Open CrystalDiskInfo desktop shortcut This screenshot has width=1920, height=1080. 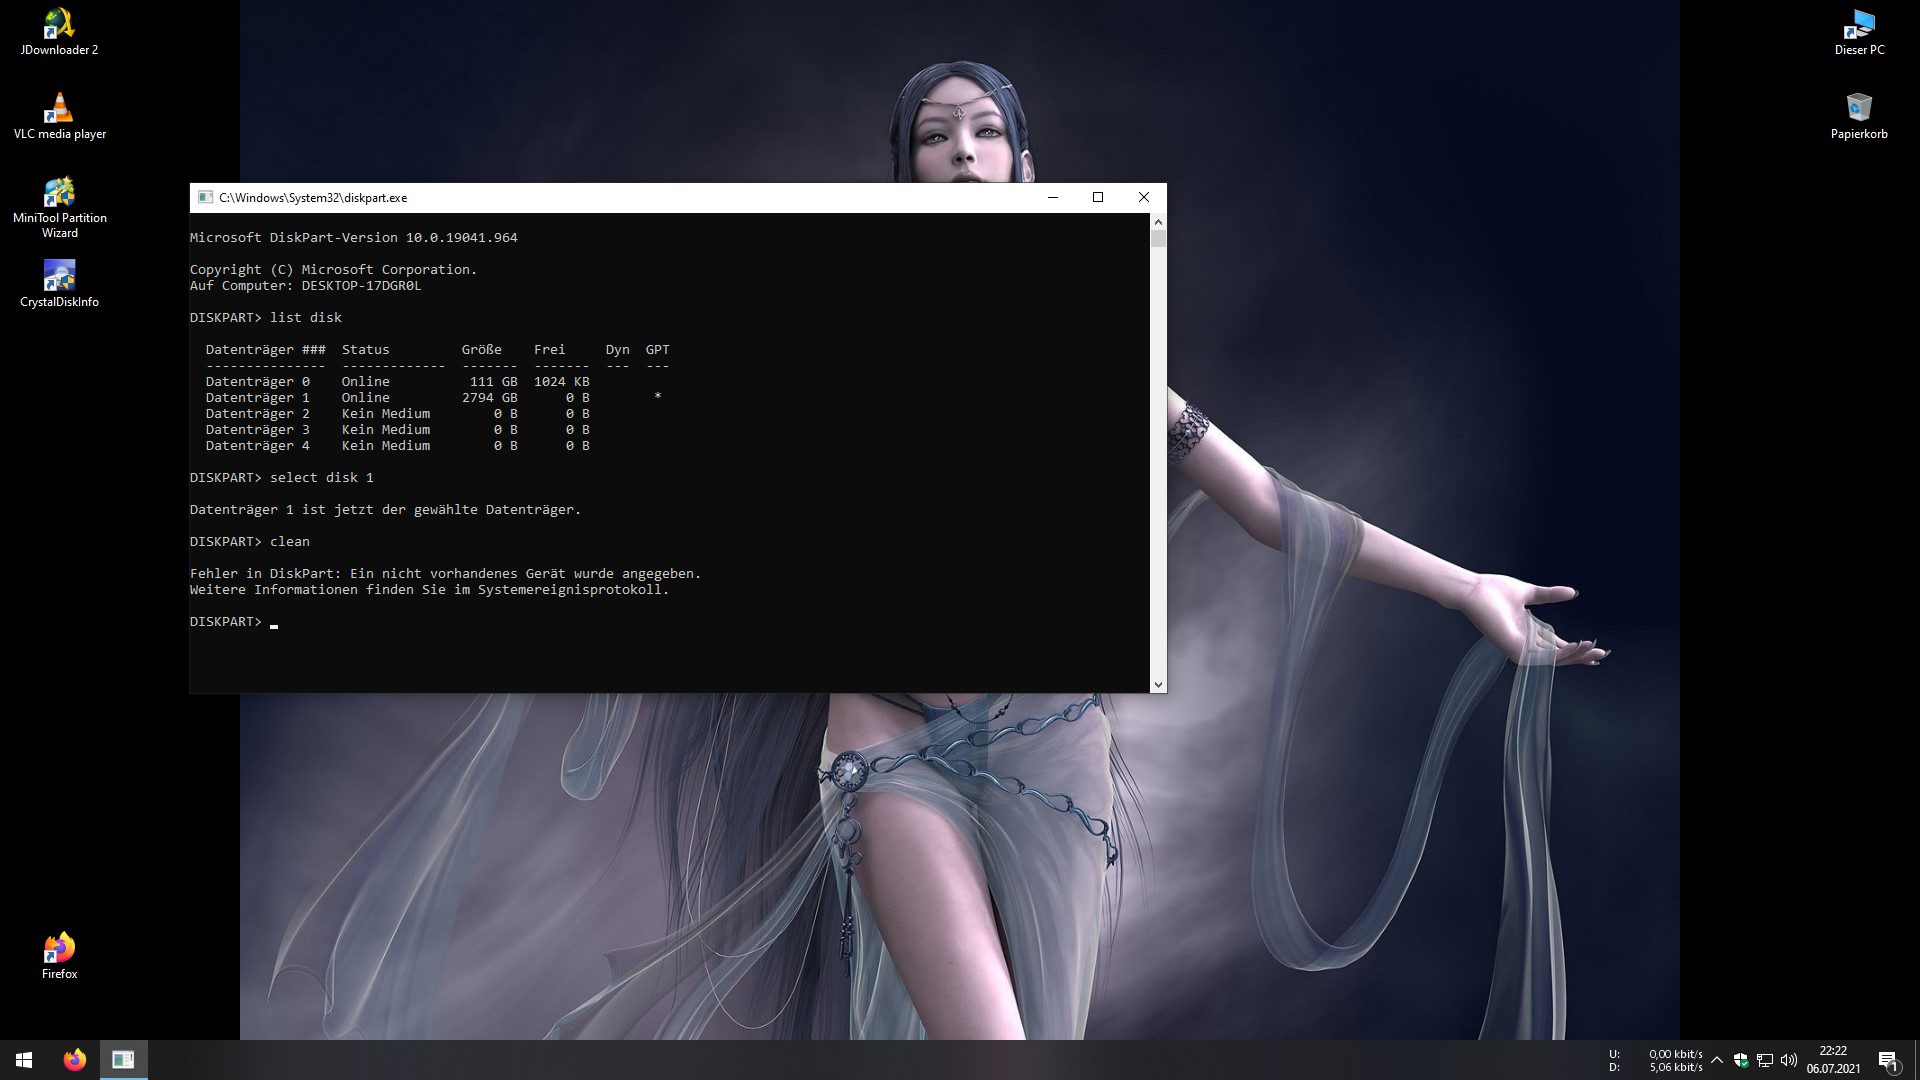(x=59, y=282)
